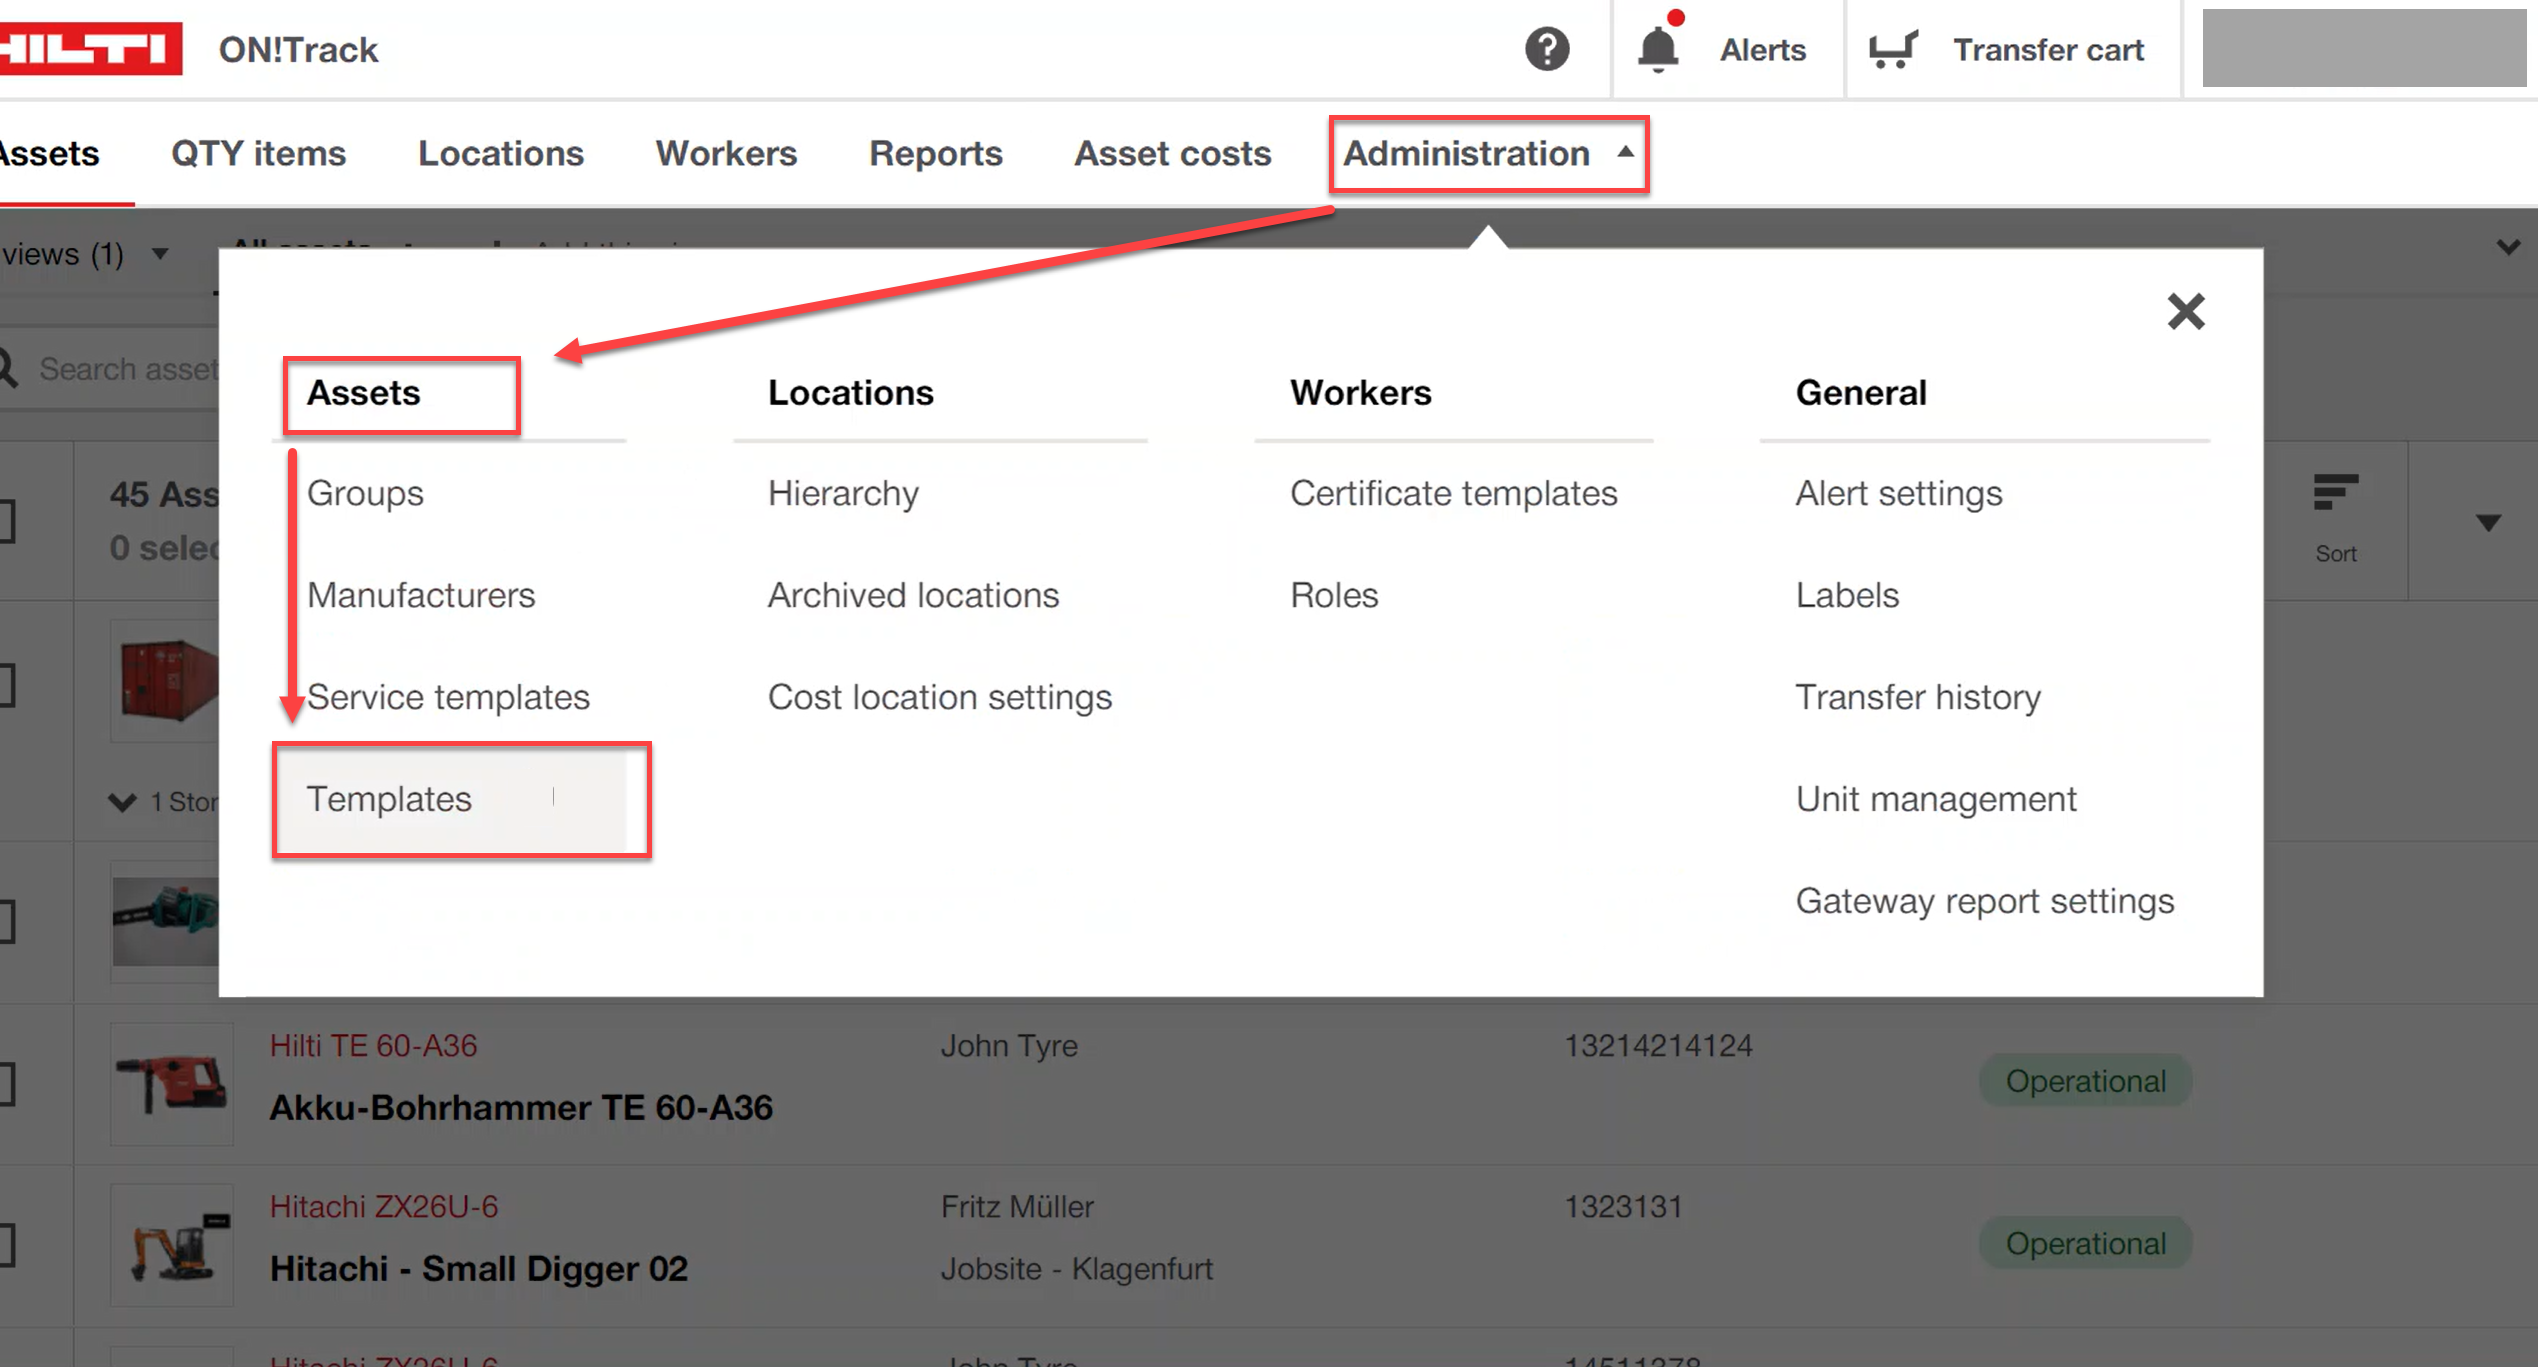
Task: Click the search magnifier icon
Action: tap(8, 368)
